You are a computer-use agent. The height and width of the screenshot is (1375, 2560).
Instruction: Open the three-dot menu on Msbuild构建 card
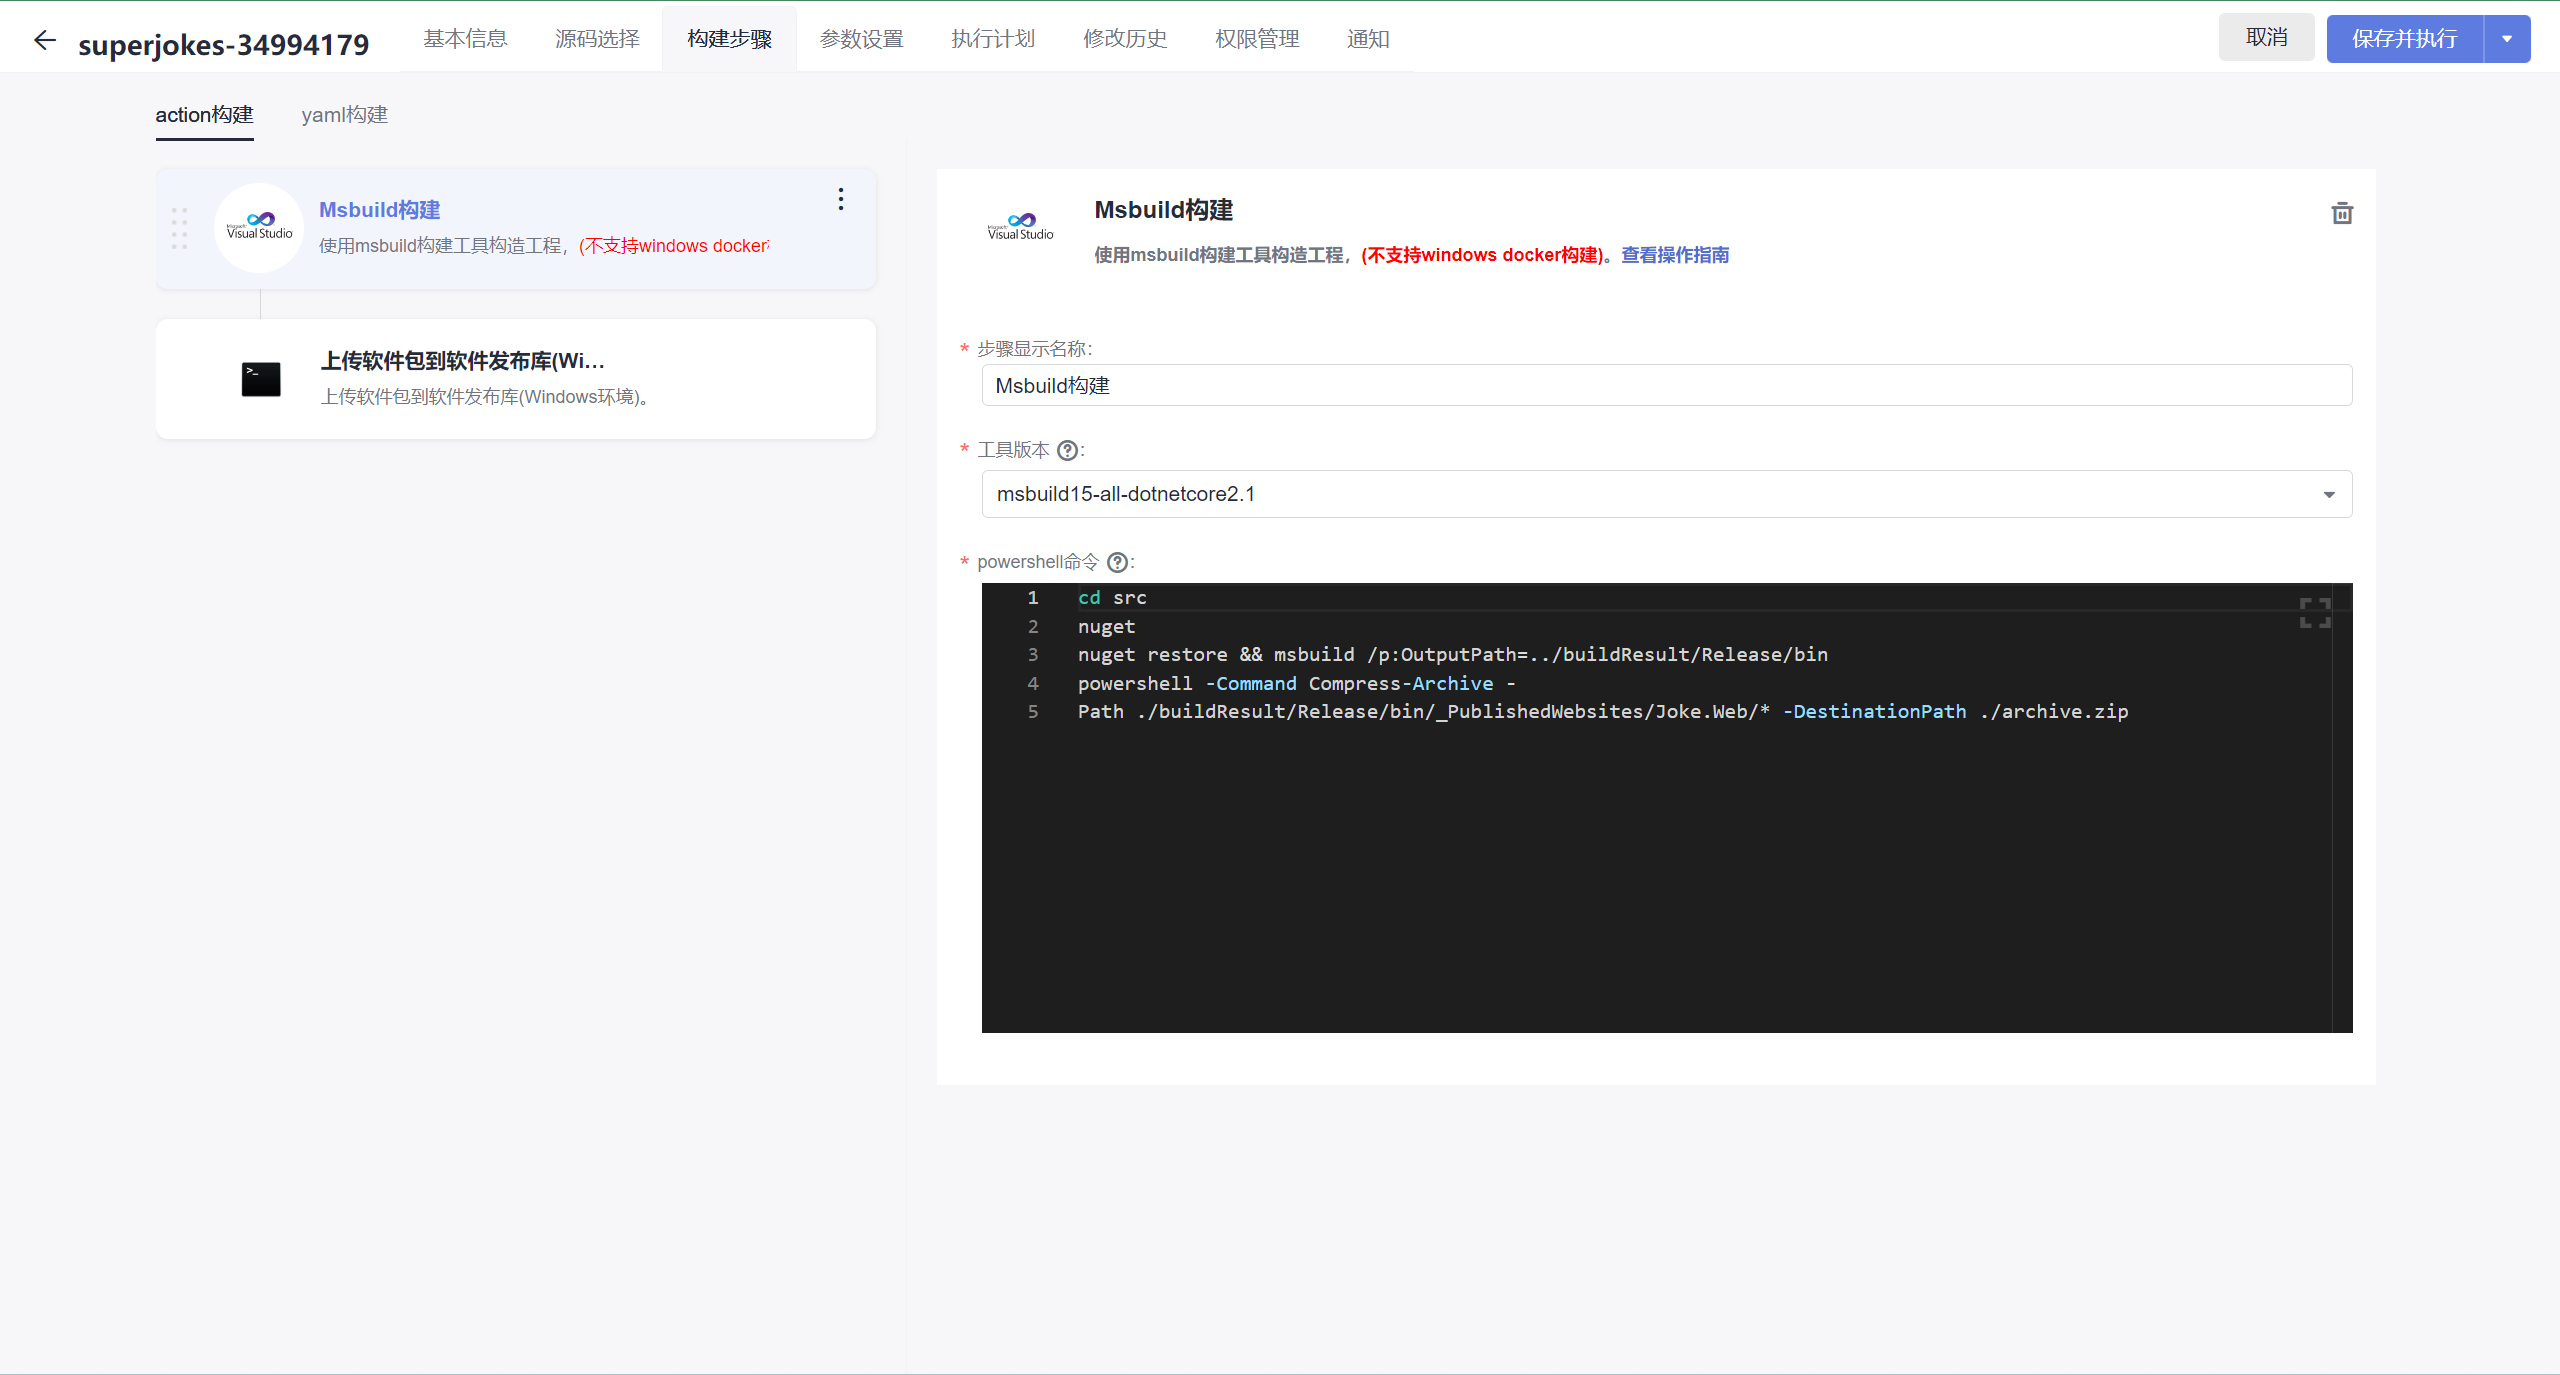841,199
